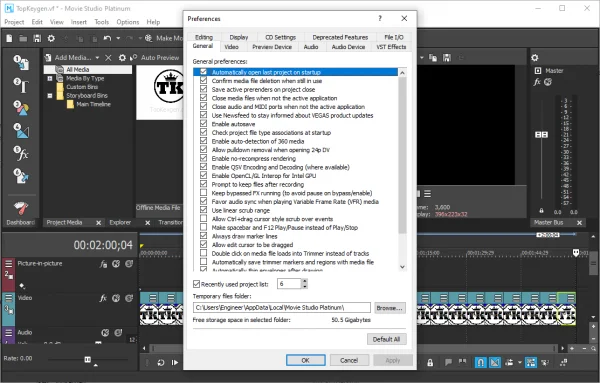The height and width of the screenshot is (383, 600).
Task: Select the step 5 fx dashboard icon
Action: coord(22,153)
